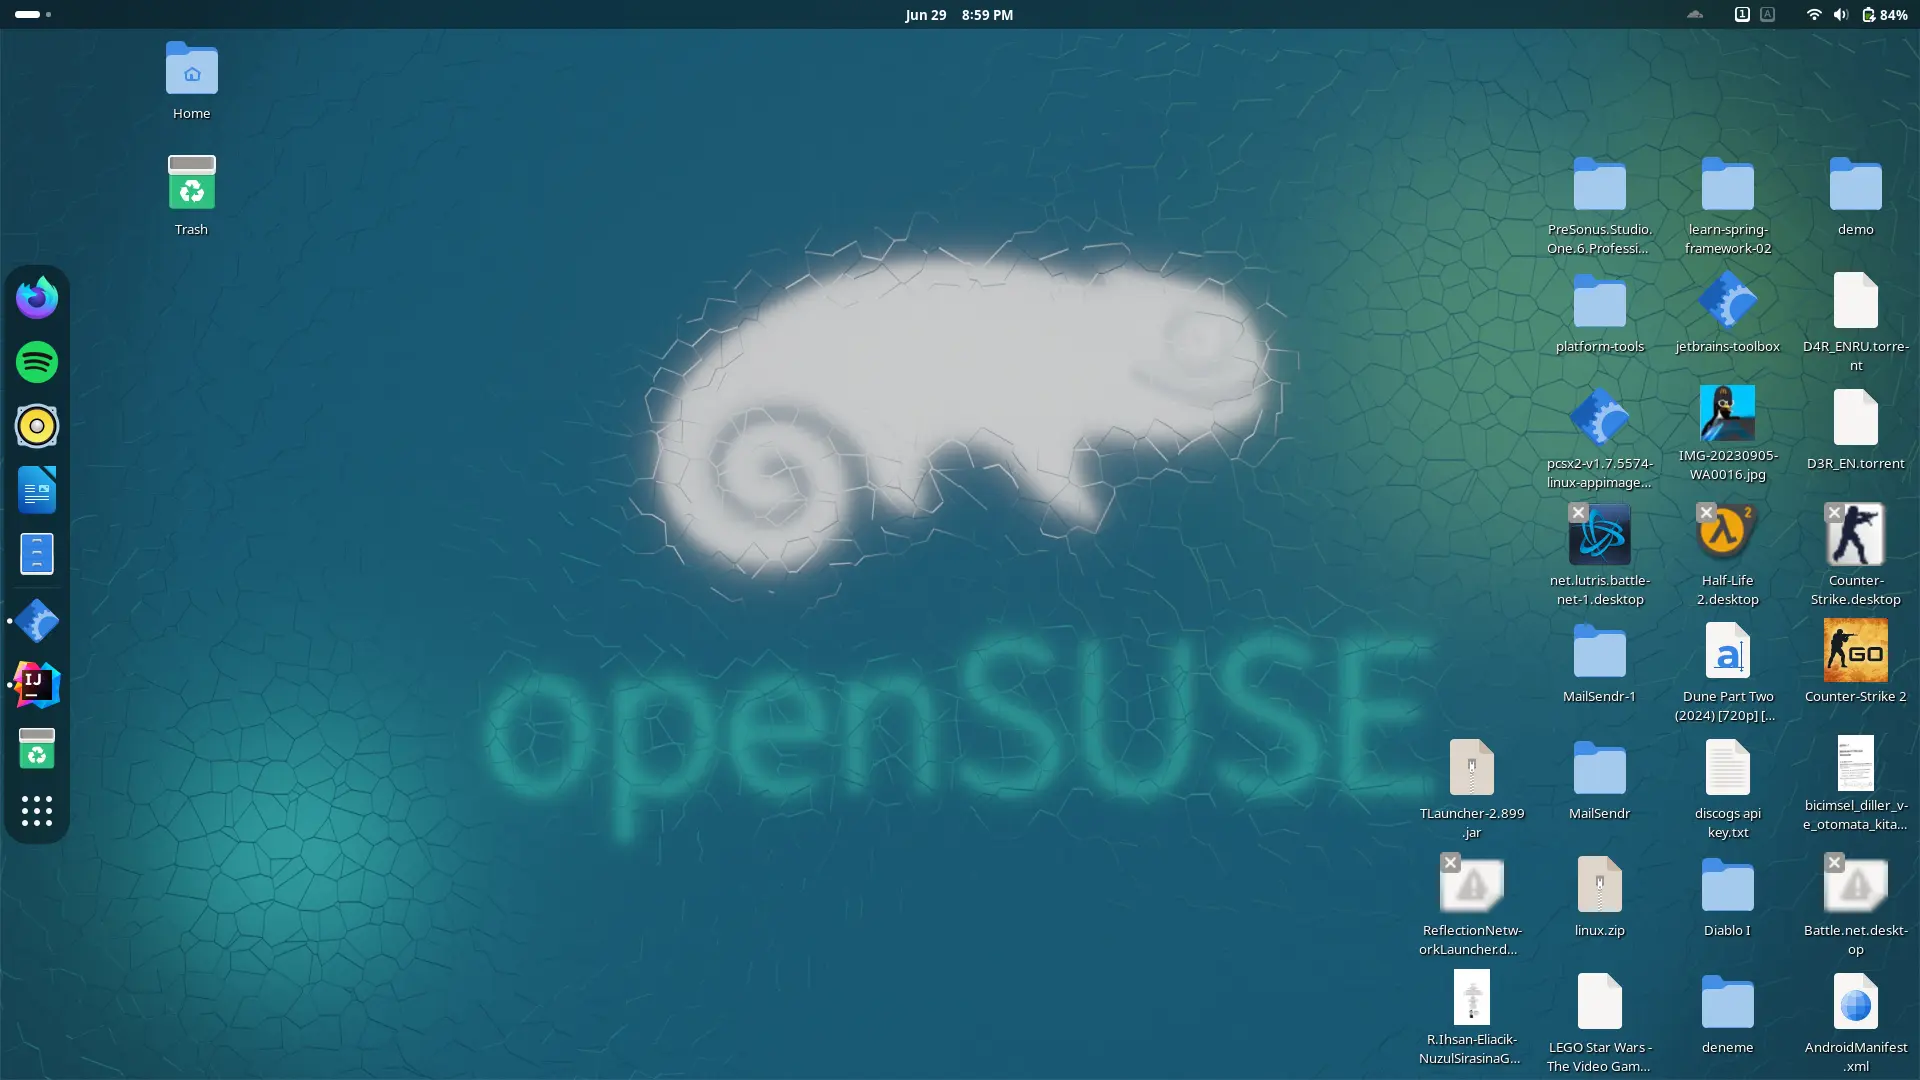1920x1080 pixels.
Task: Open the Trash icon in the dock
Action: pyautogui.click(x=37, y=749)
